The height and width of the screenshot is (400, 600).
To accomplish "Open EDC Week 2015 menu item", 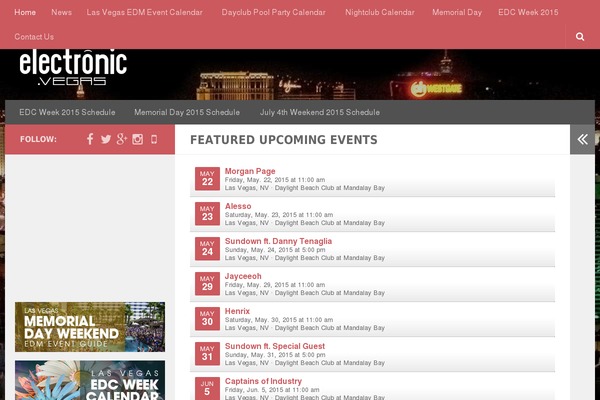I will coord(528,12).
